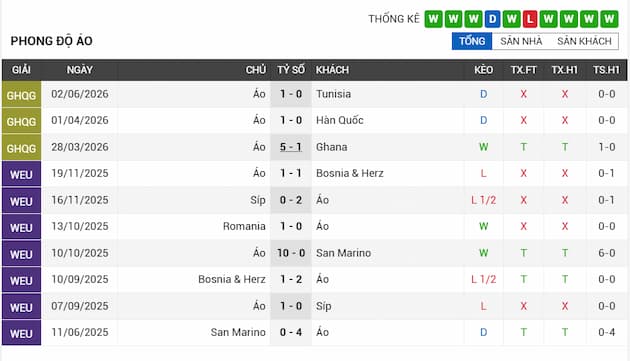
Task: Click the TX.FT column header
Action: [524, 70]
